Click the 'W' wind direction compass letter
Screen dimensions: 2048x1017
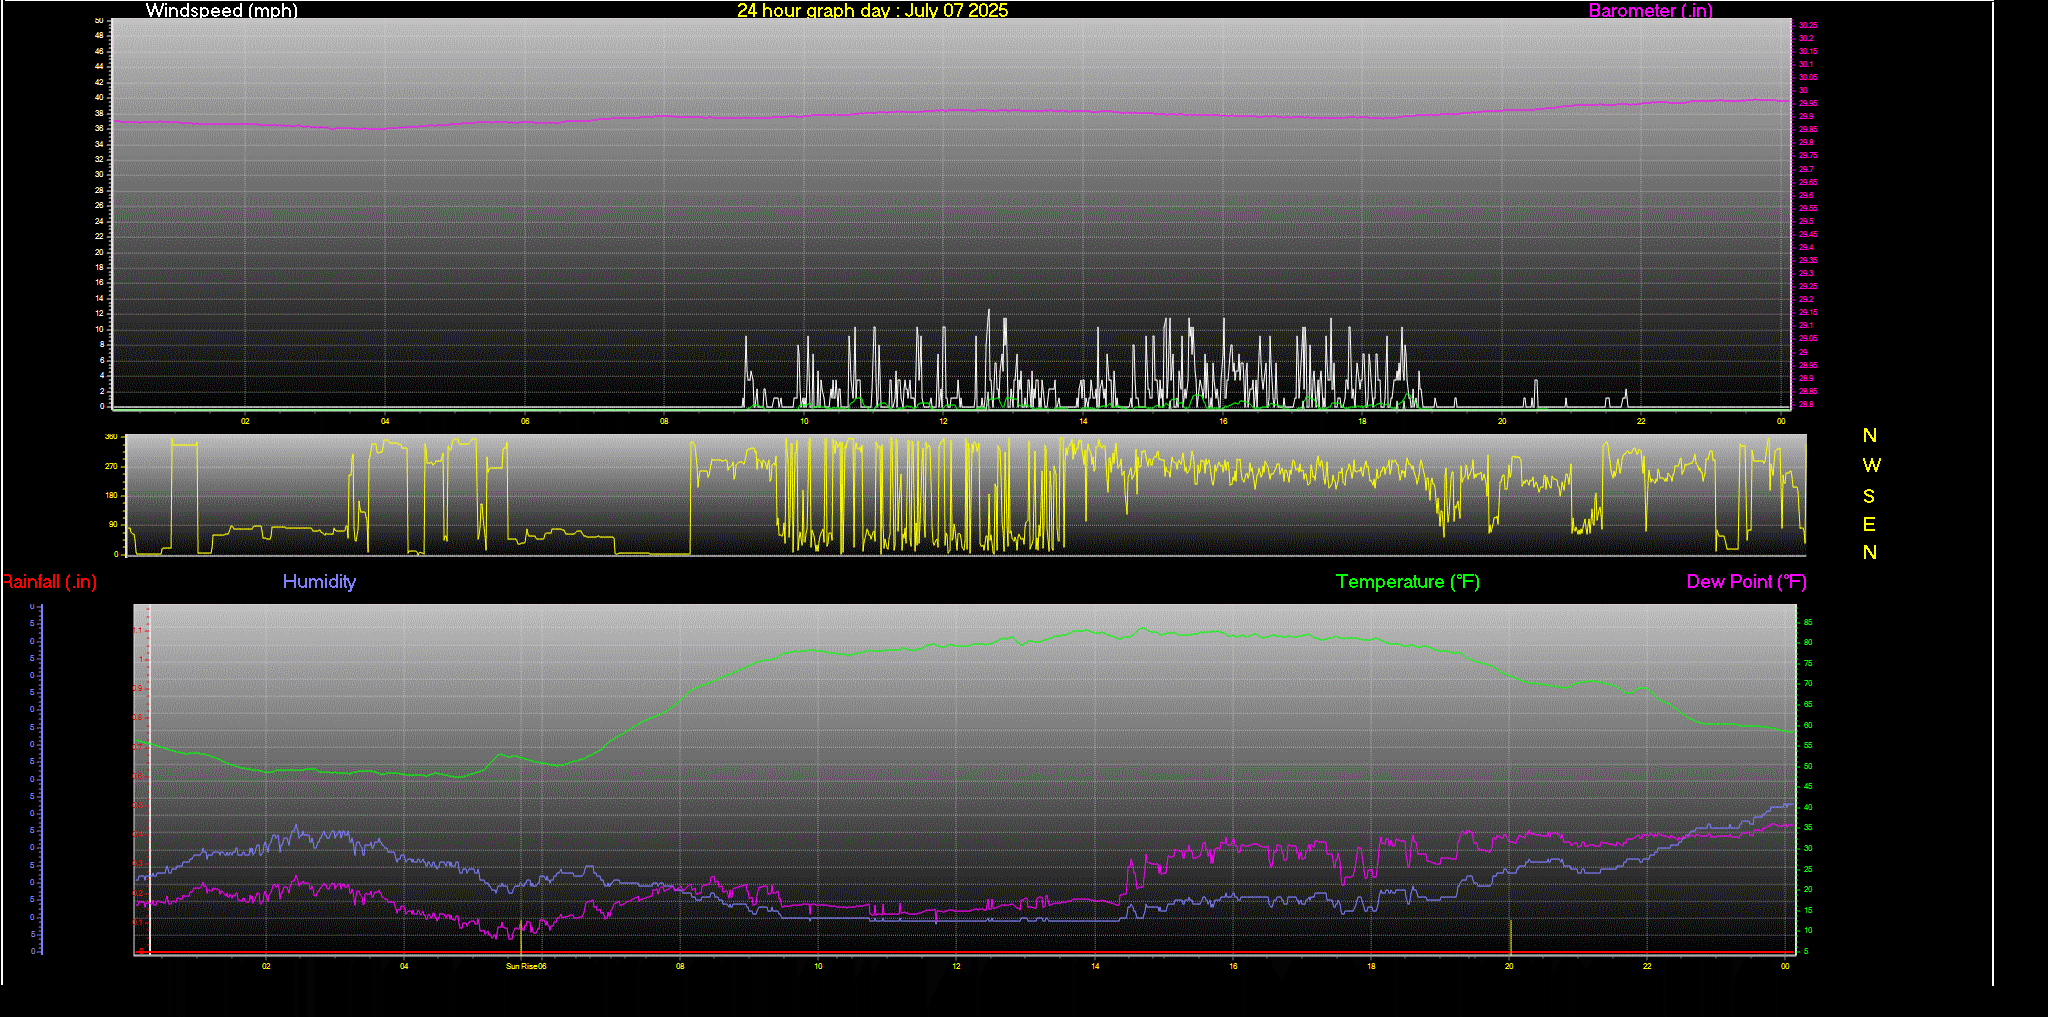click(1871, 465)
